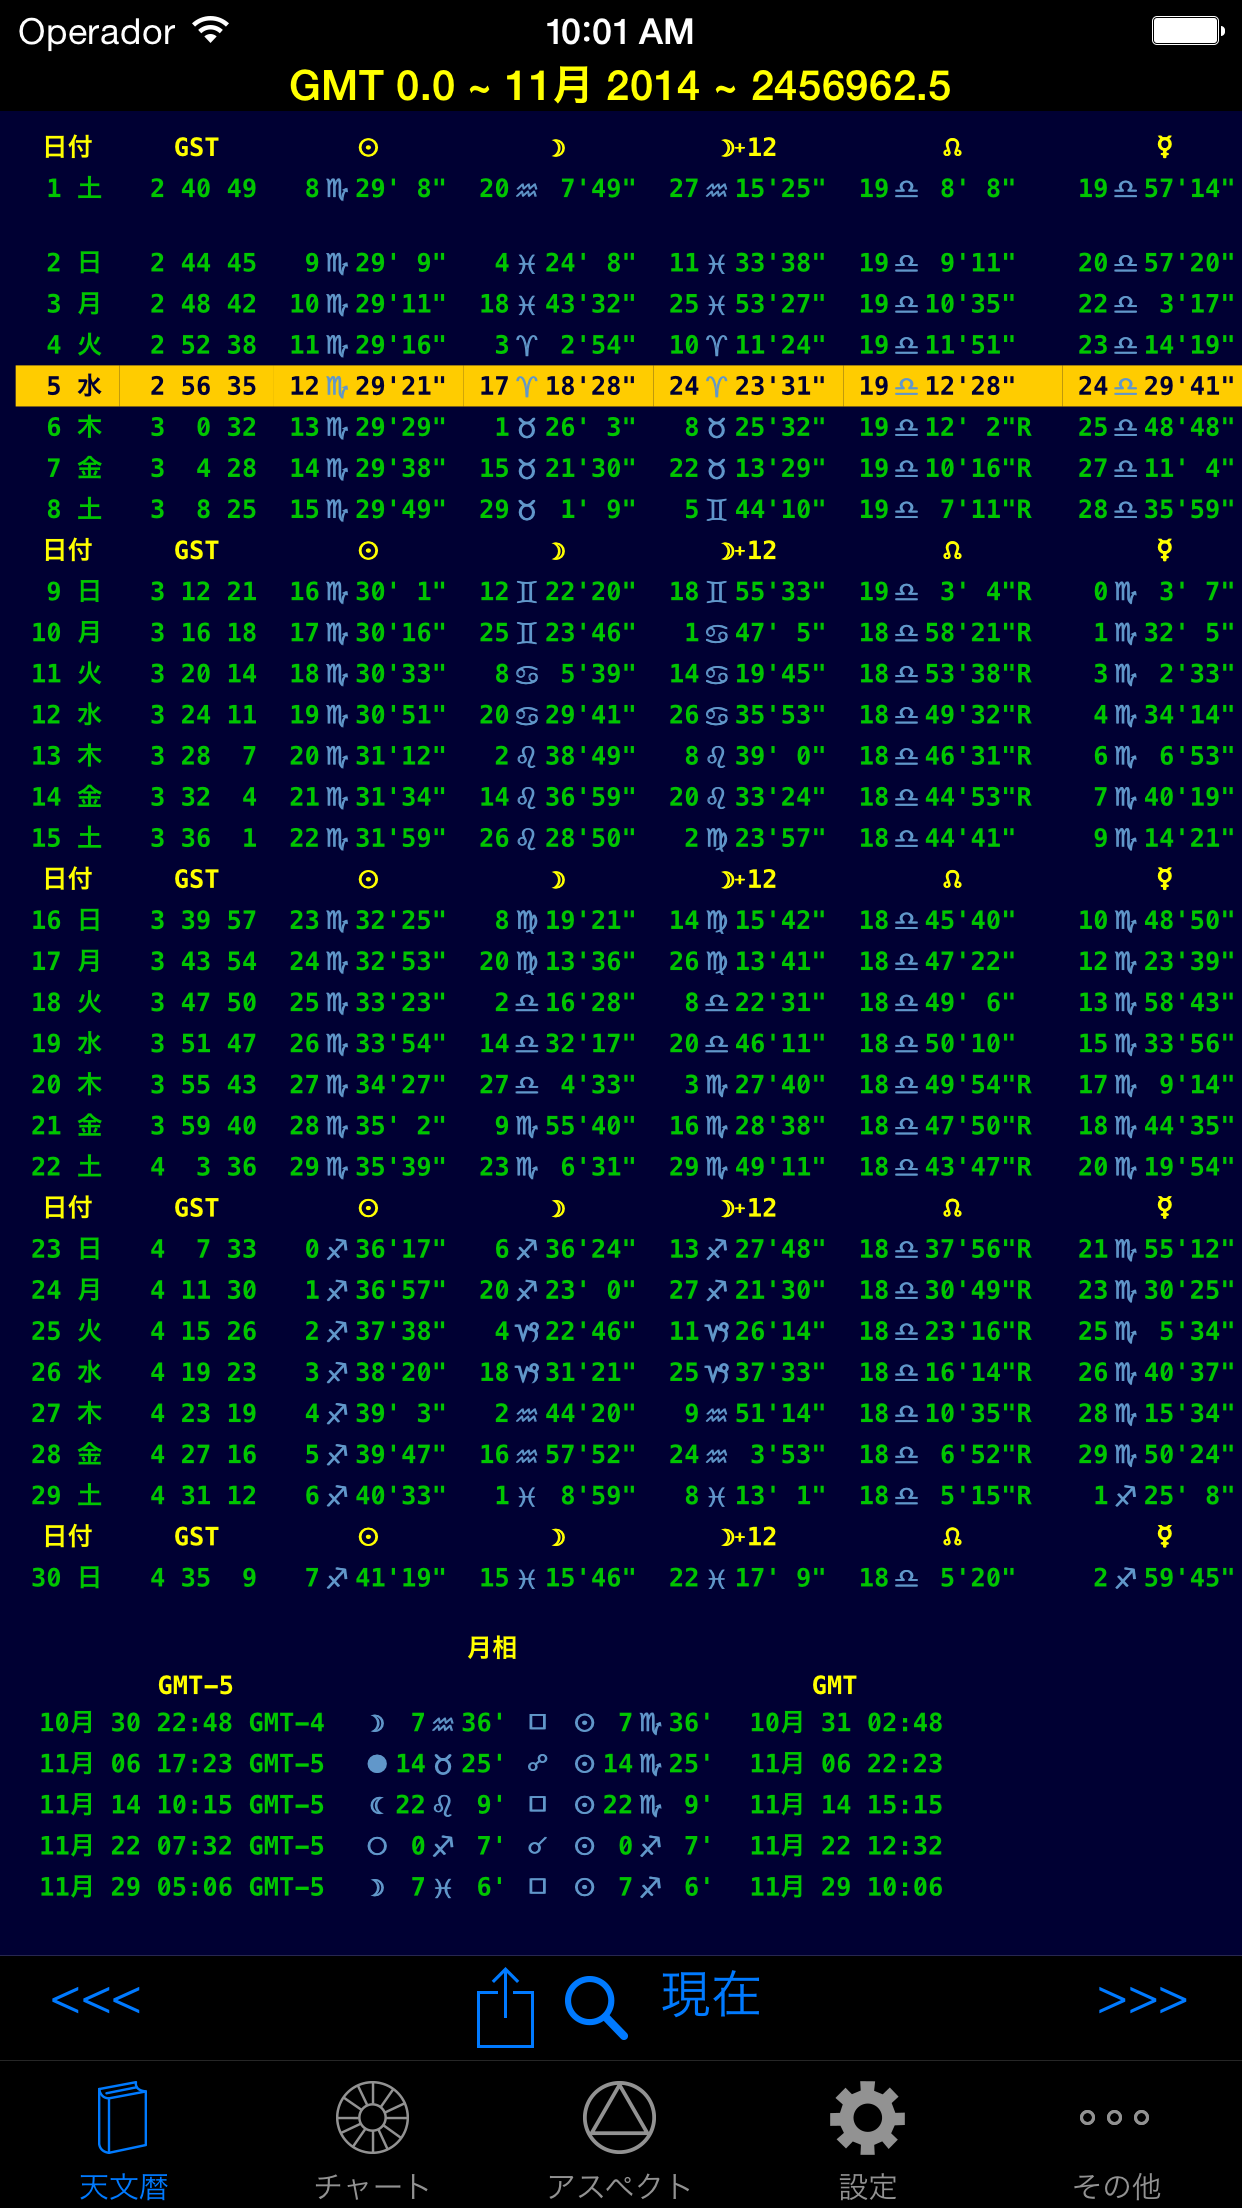1242x2208 pixels.
Task: Tap Sun symbol in 11月 06 moon phase row
Action: [585, 1765]
